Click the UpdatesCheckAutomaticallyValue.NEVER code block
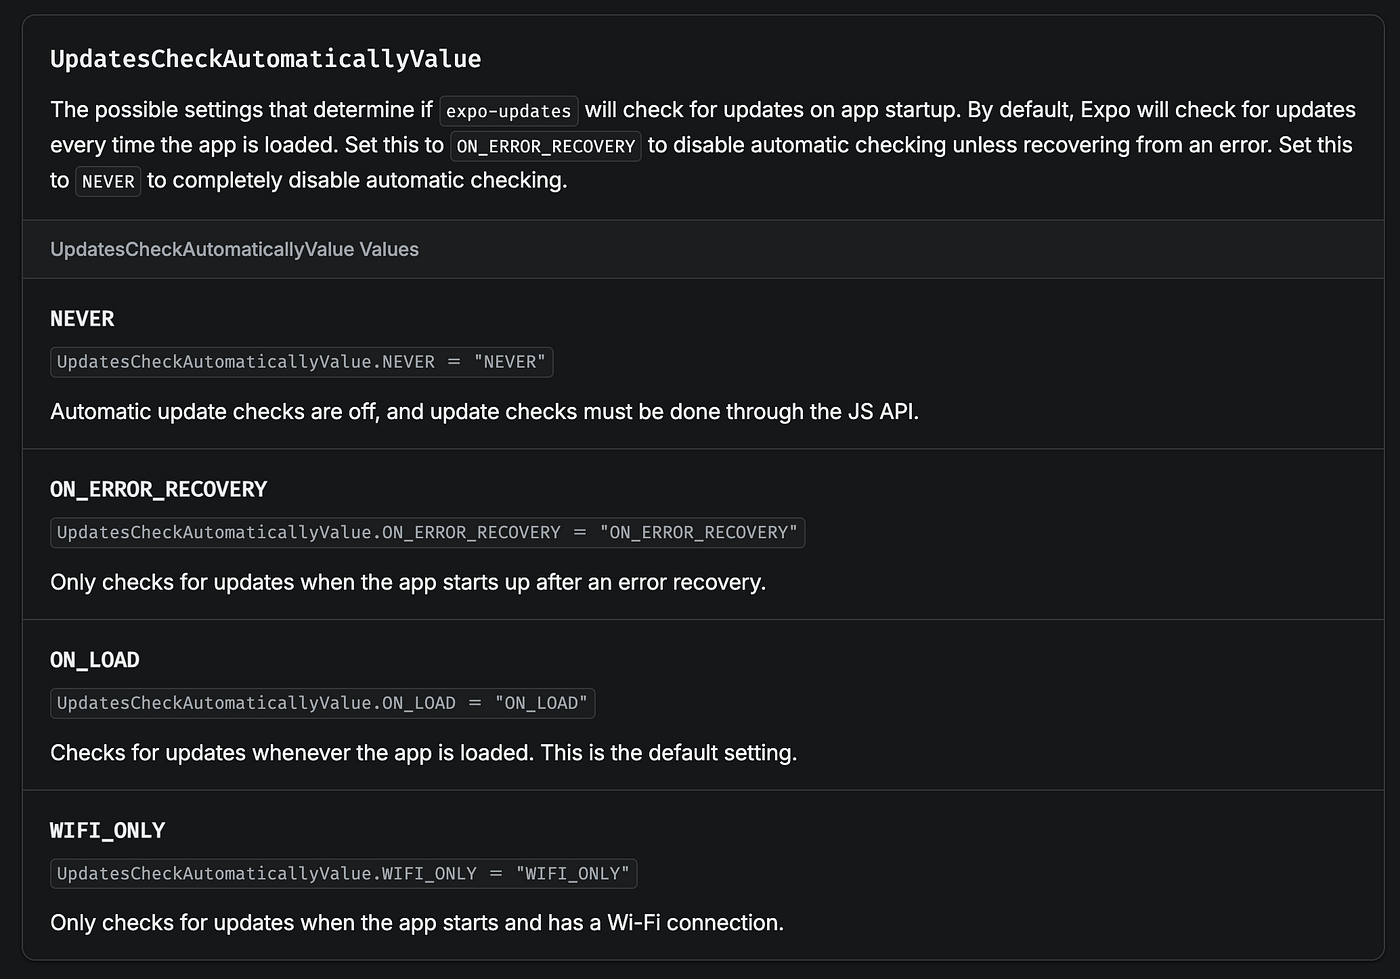This screenshot has height=979, width=1400. [x=302, y=362]
